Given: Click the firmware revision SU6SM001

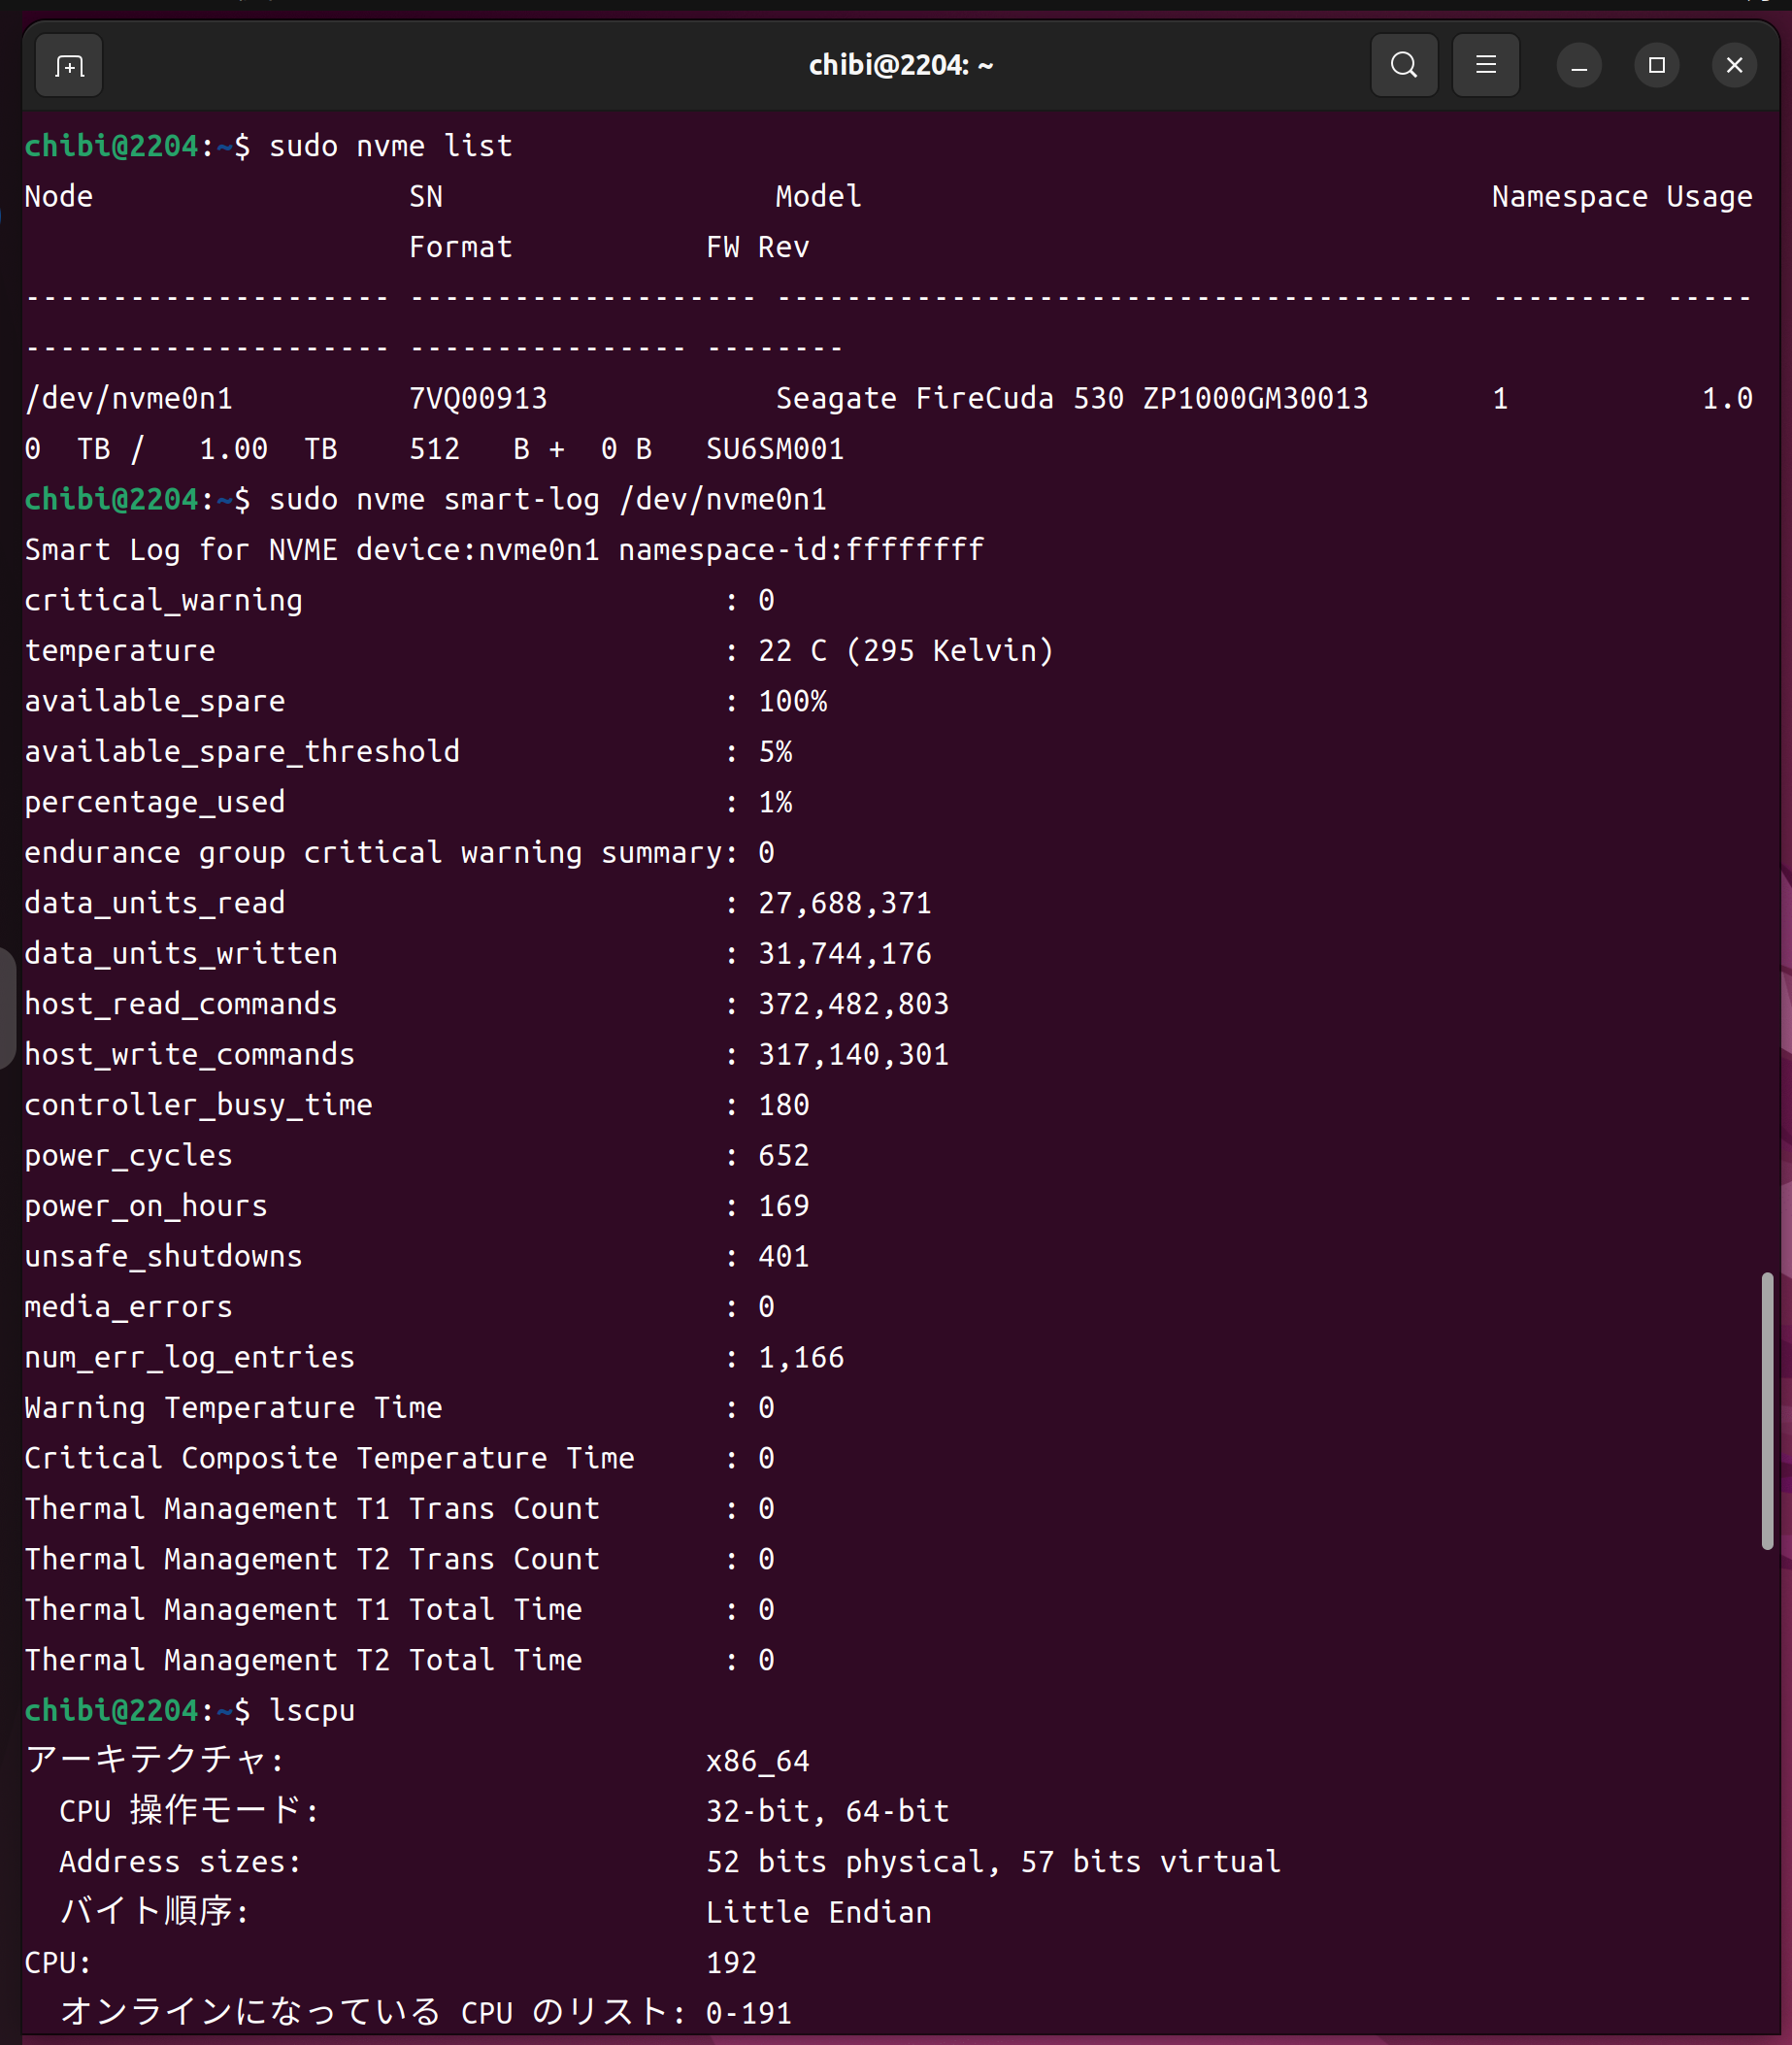Looking at the screenshot, I should coord(775,449).
